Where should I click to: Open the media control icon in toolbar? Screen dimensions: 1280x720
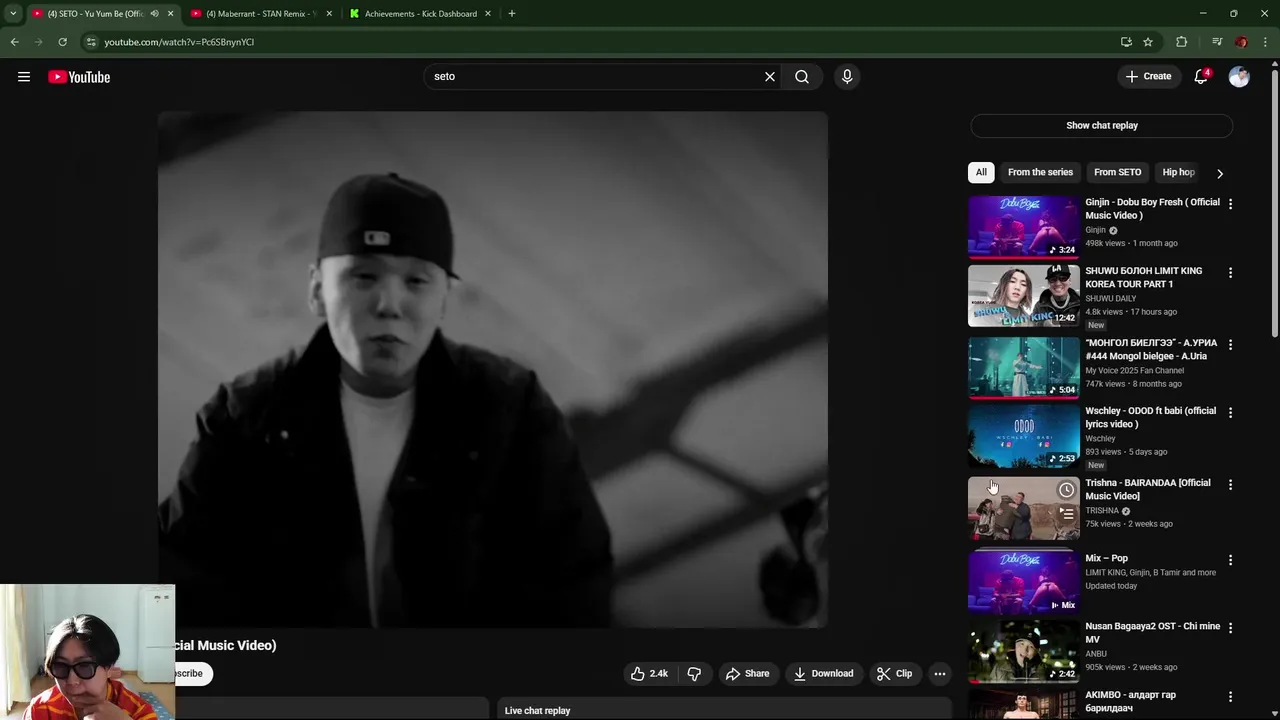1217,42
